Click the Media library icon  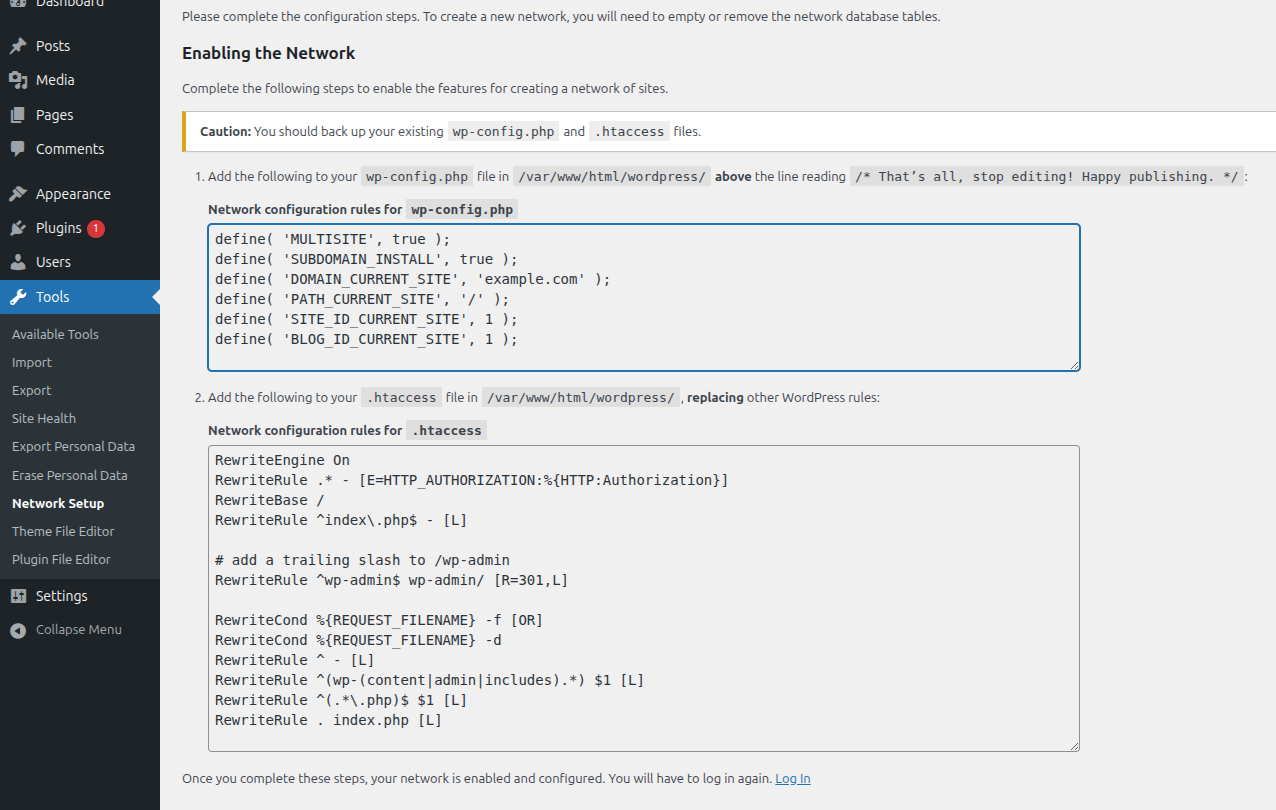pyautogui.click(x=18, y=80)
